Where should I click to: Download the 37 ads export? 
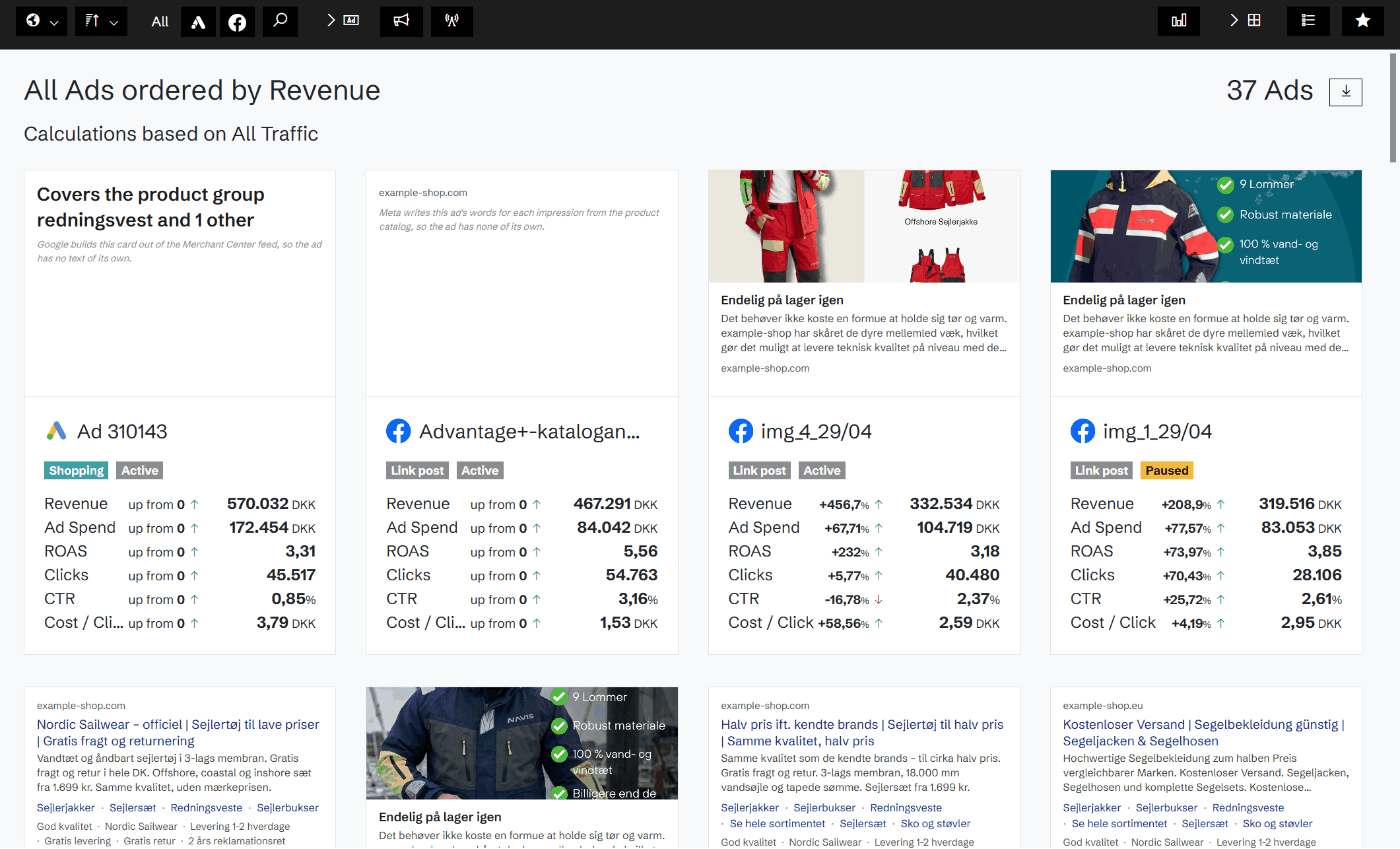click(1346, 91)
